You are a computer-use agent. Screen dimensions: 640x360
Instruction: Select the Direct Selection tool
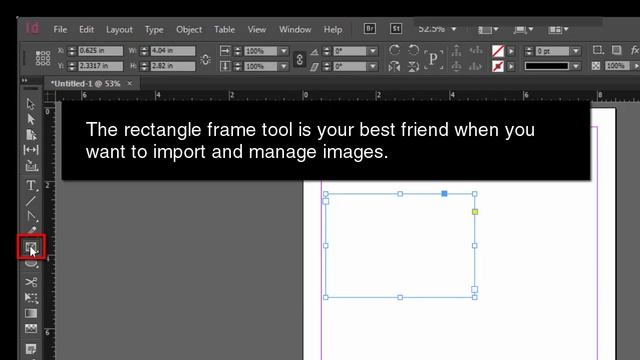coord(31,119)
